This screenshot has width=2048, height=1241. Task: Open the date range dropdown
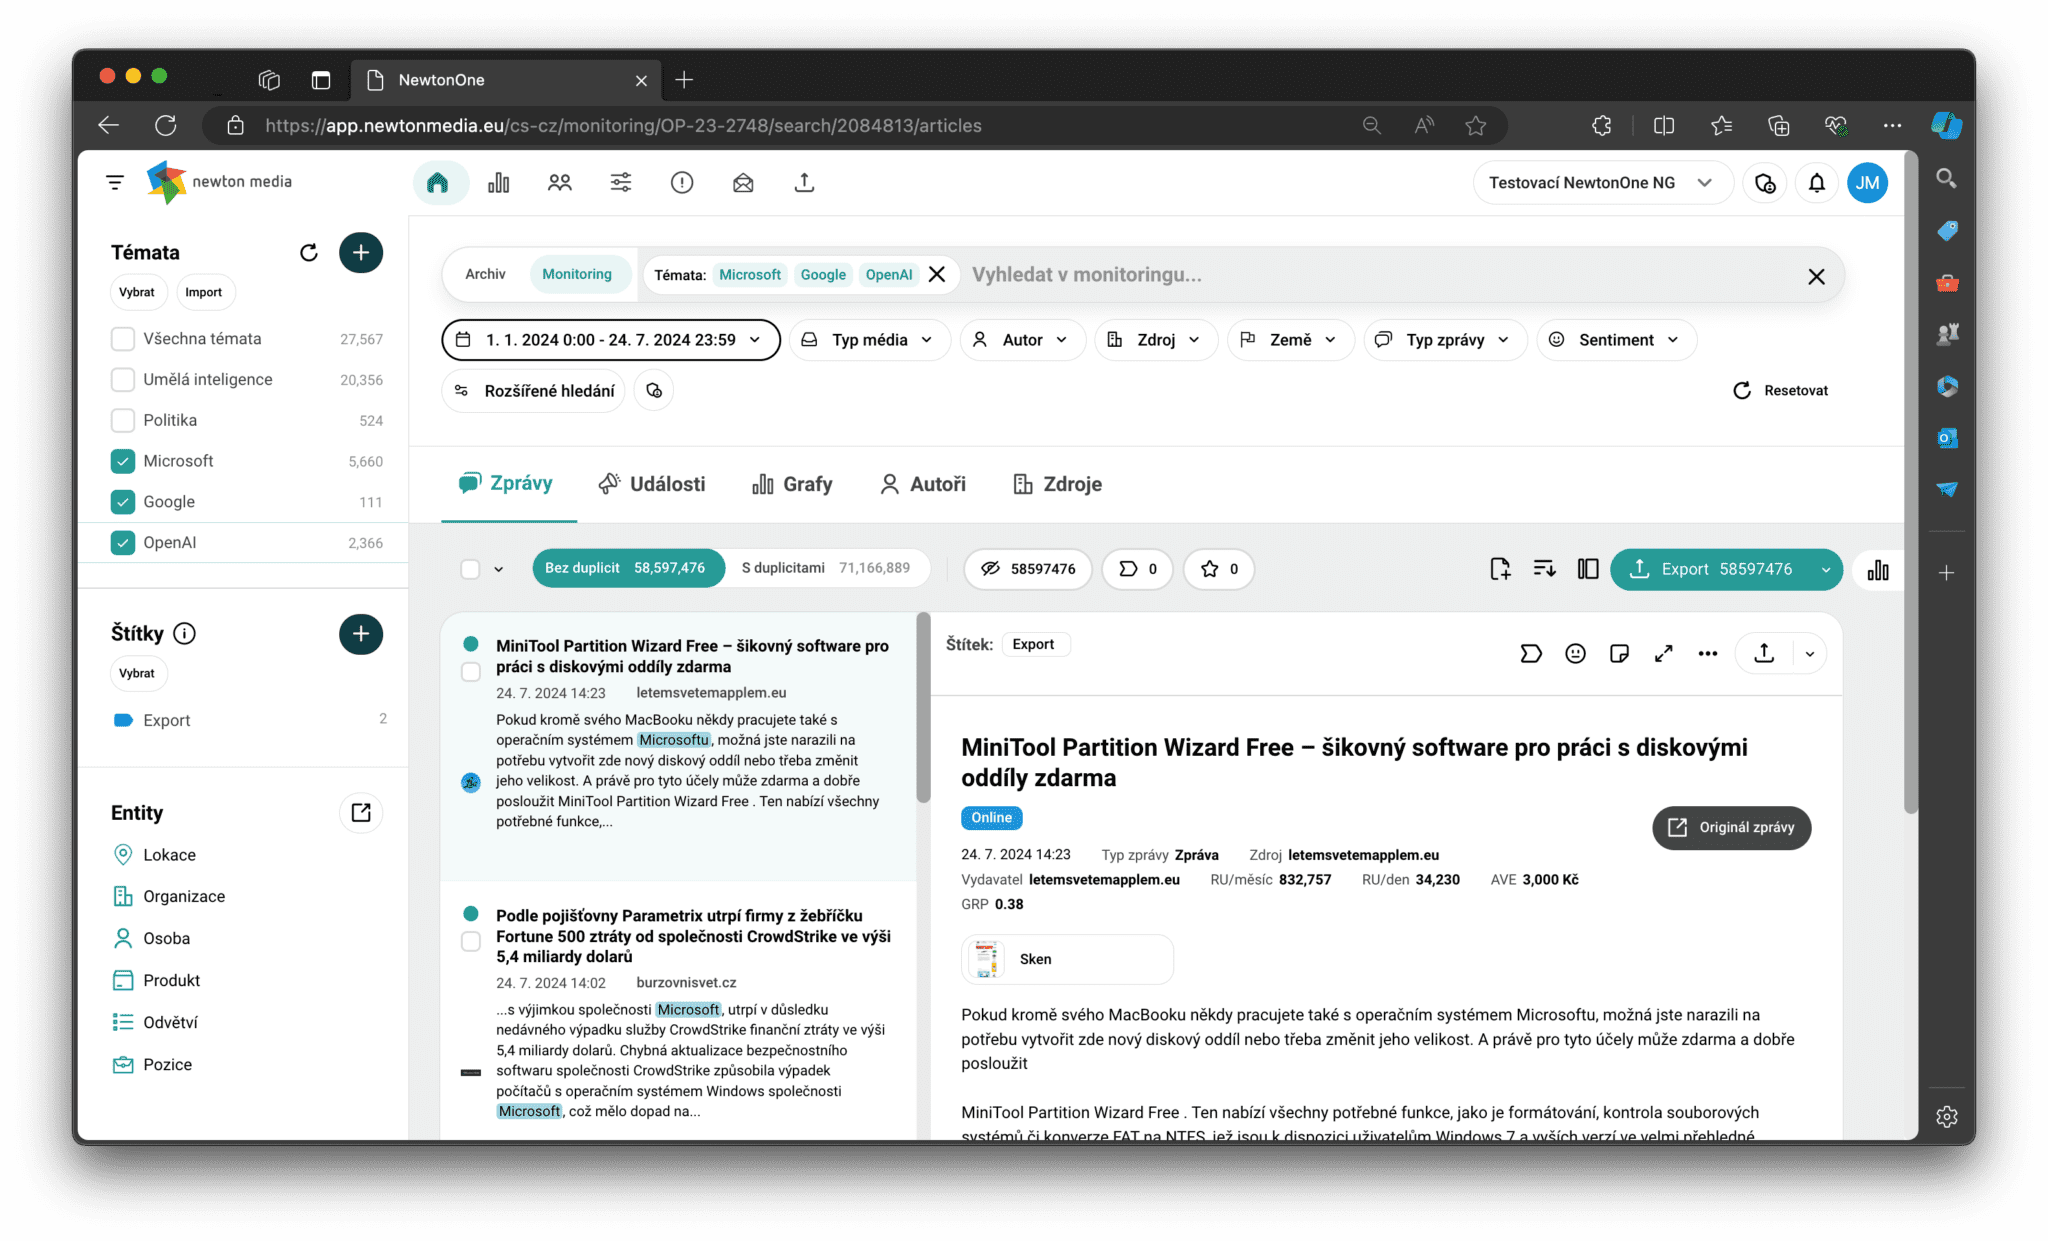pos(611,340)
